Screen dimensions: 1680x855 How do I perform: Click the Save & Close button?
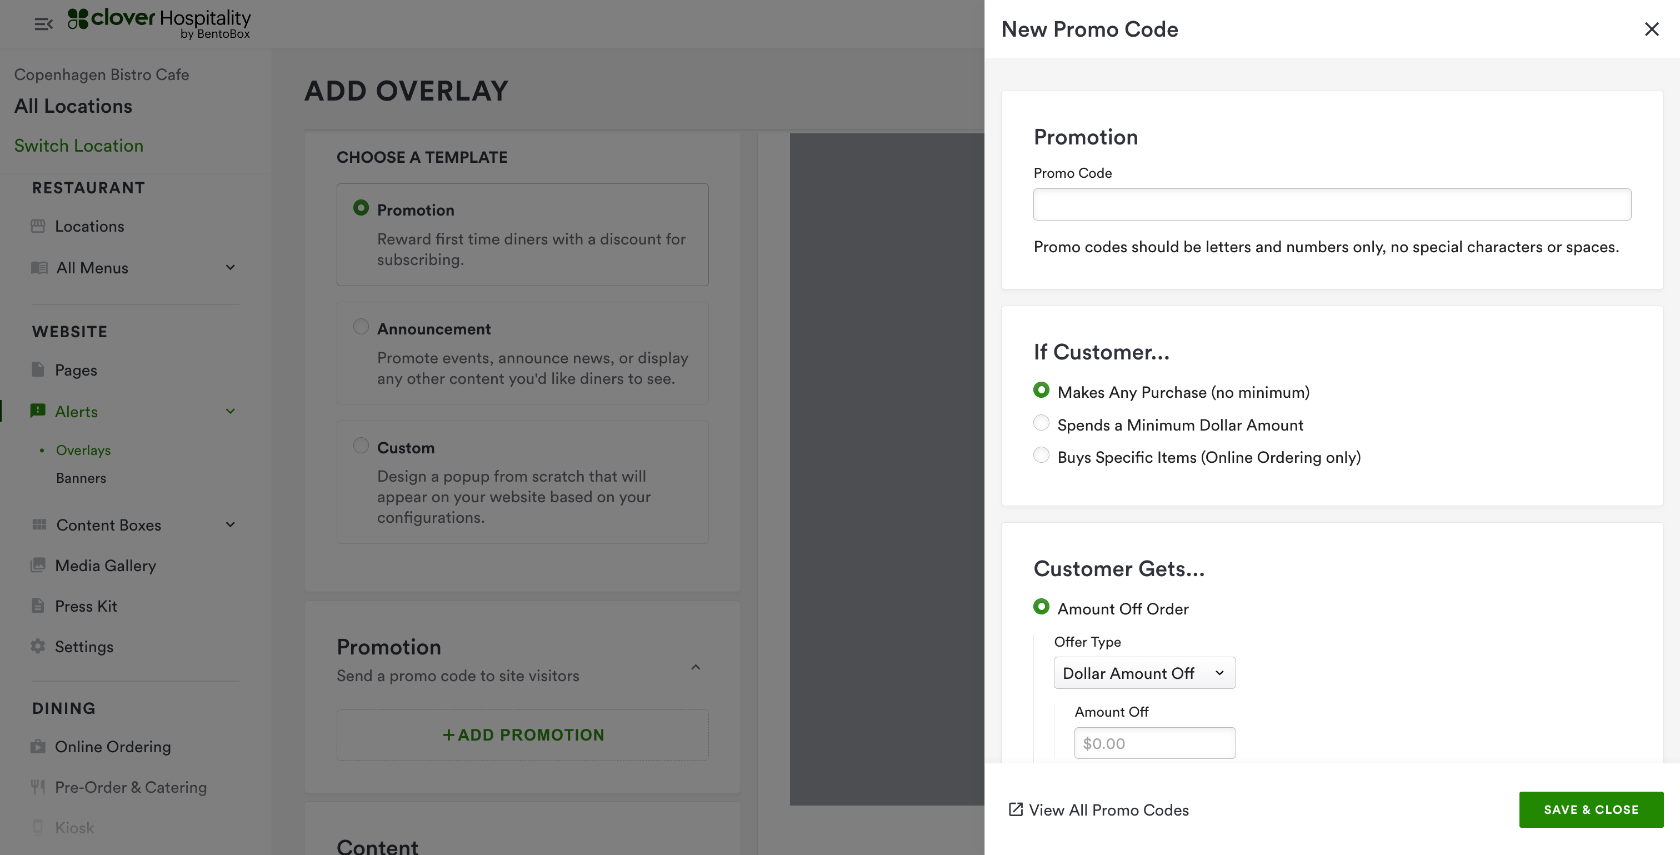pos(1590,810)
